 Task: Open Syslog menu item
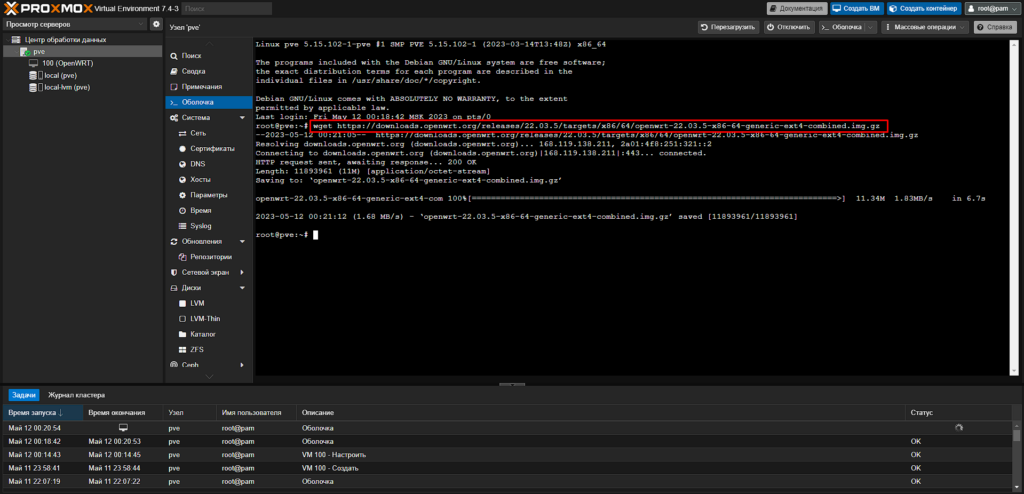click(x=200, y=226)
